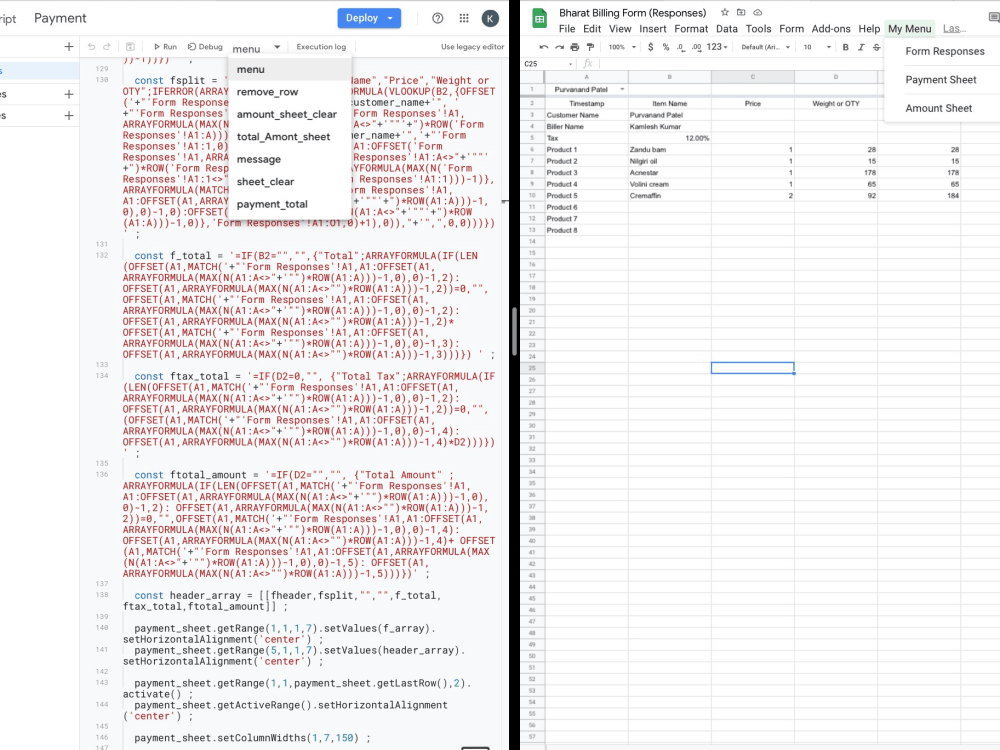Run the Payment script

(x=163, y=46)
